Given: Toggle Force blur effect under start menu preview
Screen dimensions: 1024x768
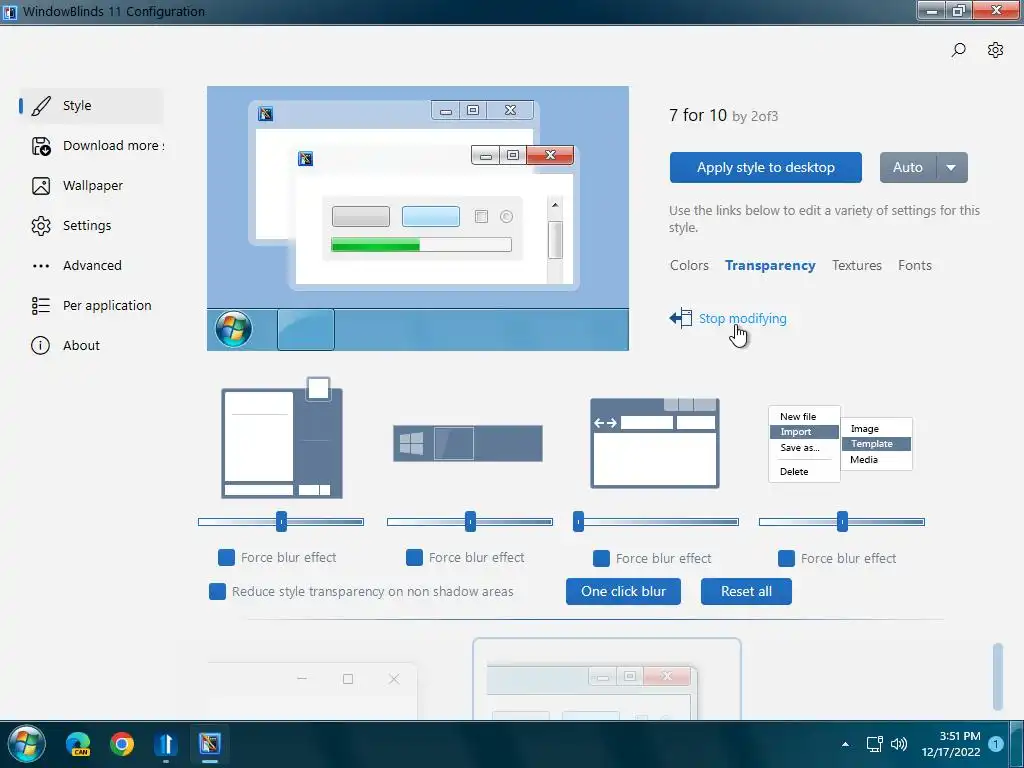Looking at the screenshot, I should point(226,558).
